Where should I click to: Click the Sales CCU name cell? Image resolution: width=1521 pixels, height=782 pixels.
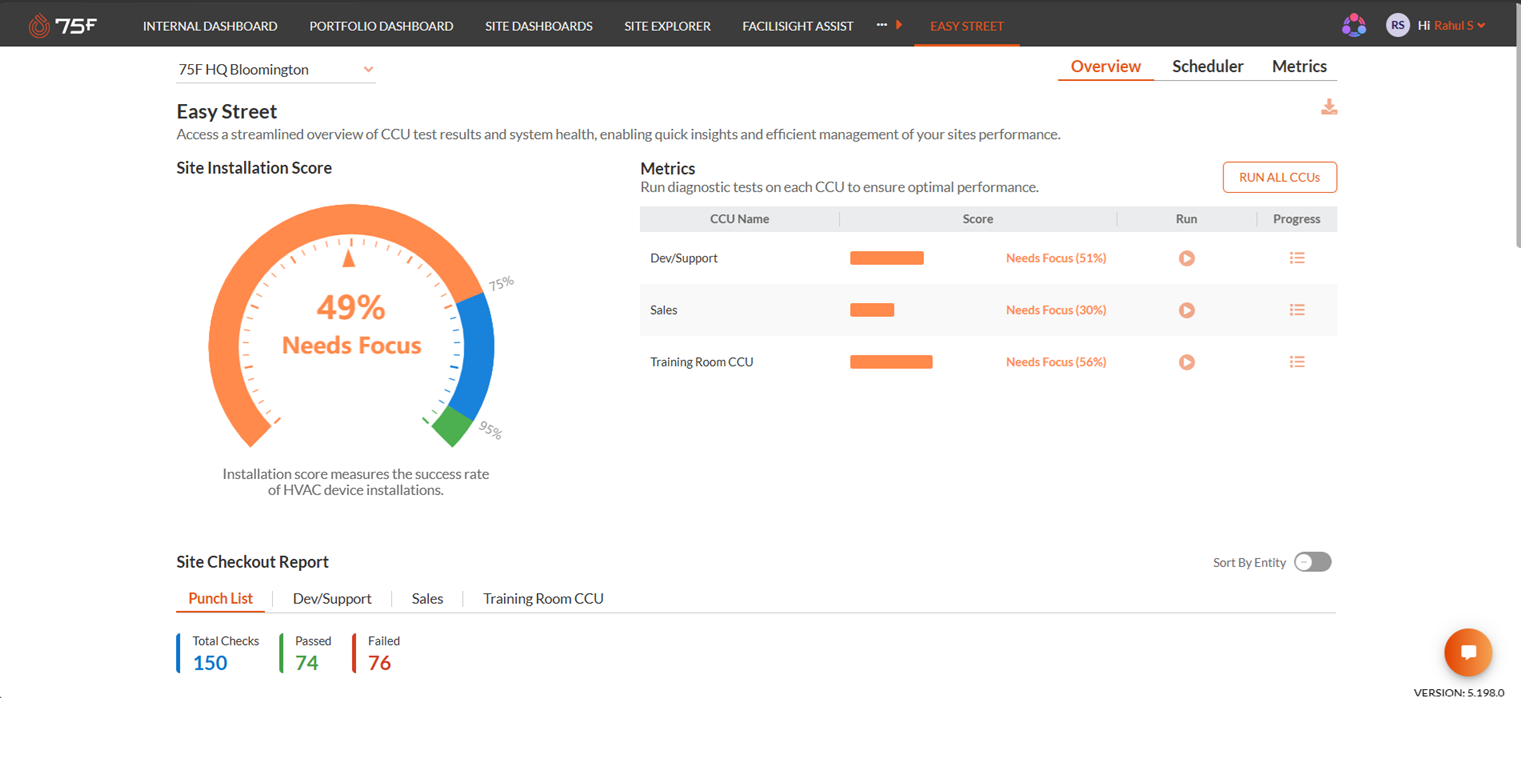tap(664, 310)
